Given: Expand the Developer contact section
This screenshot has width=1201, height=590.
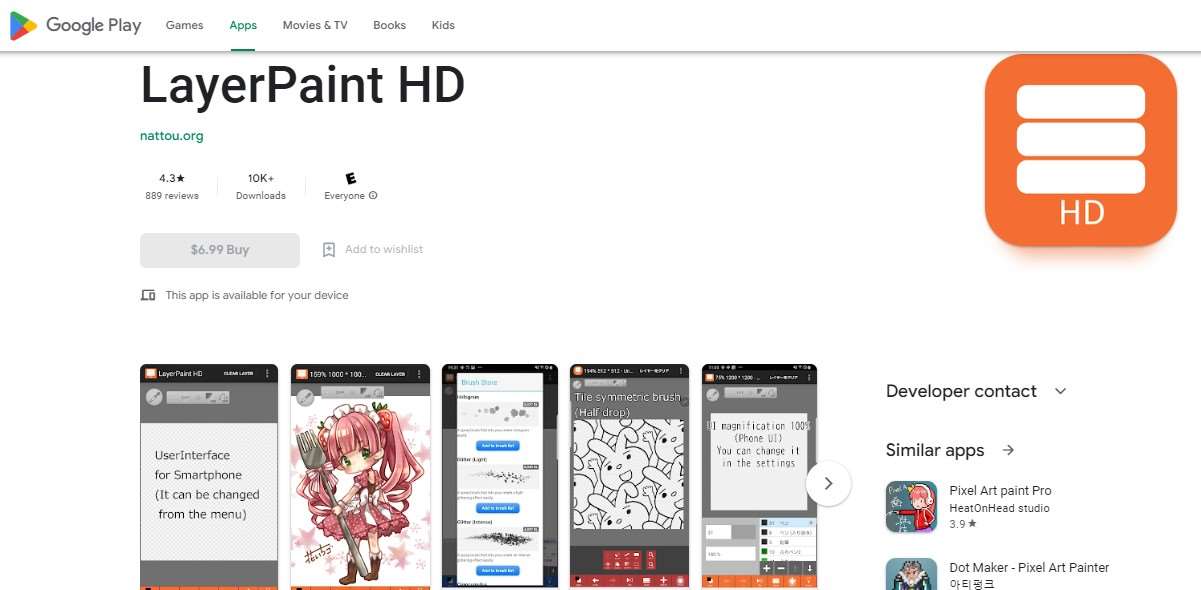Looking at the screenshot, I should click(1061, 391).
